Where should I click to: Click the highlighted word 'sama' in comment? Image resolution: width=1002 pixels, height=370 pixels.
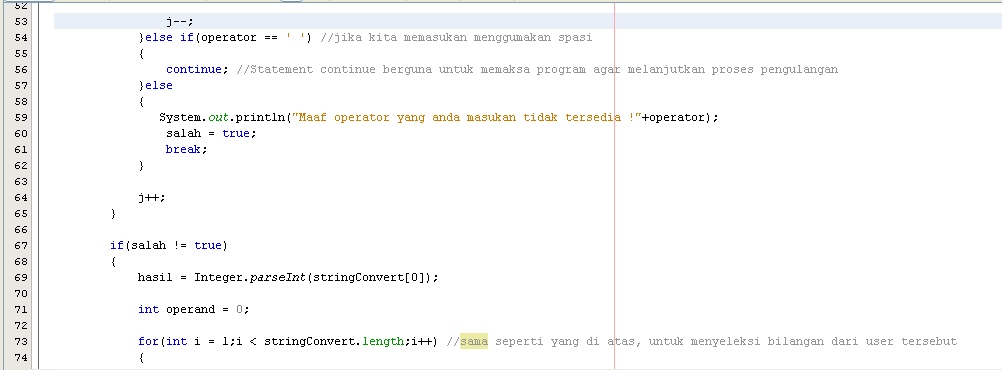474,341
